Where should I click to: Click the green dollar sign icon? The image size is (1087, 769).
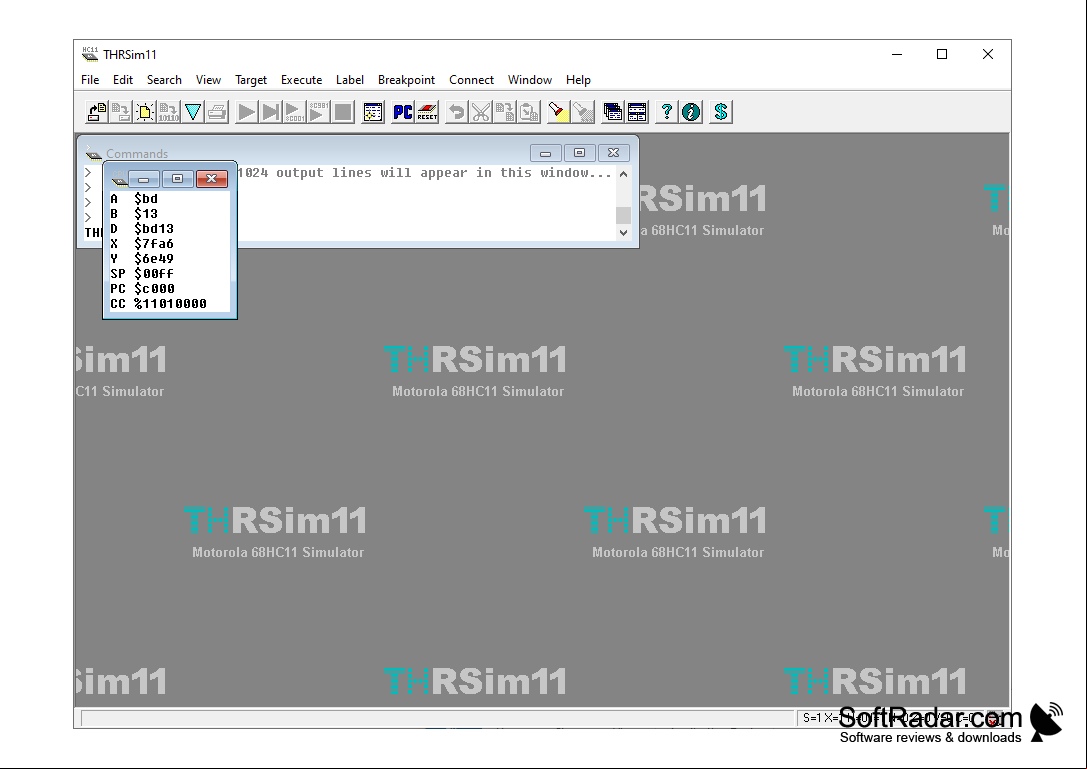pyautogui.click(x=721, y=112)
